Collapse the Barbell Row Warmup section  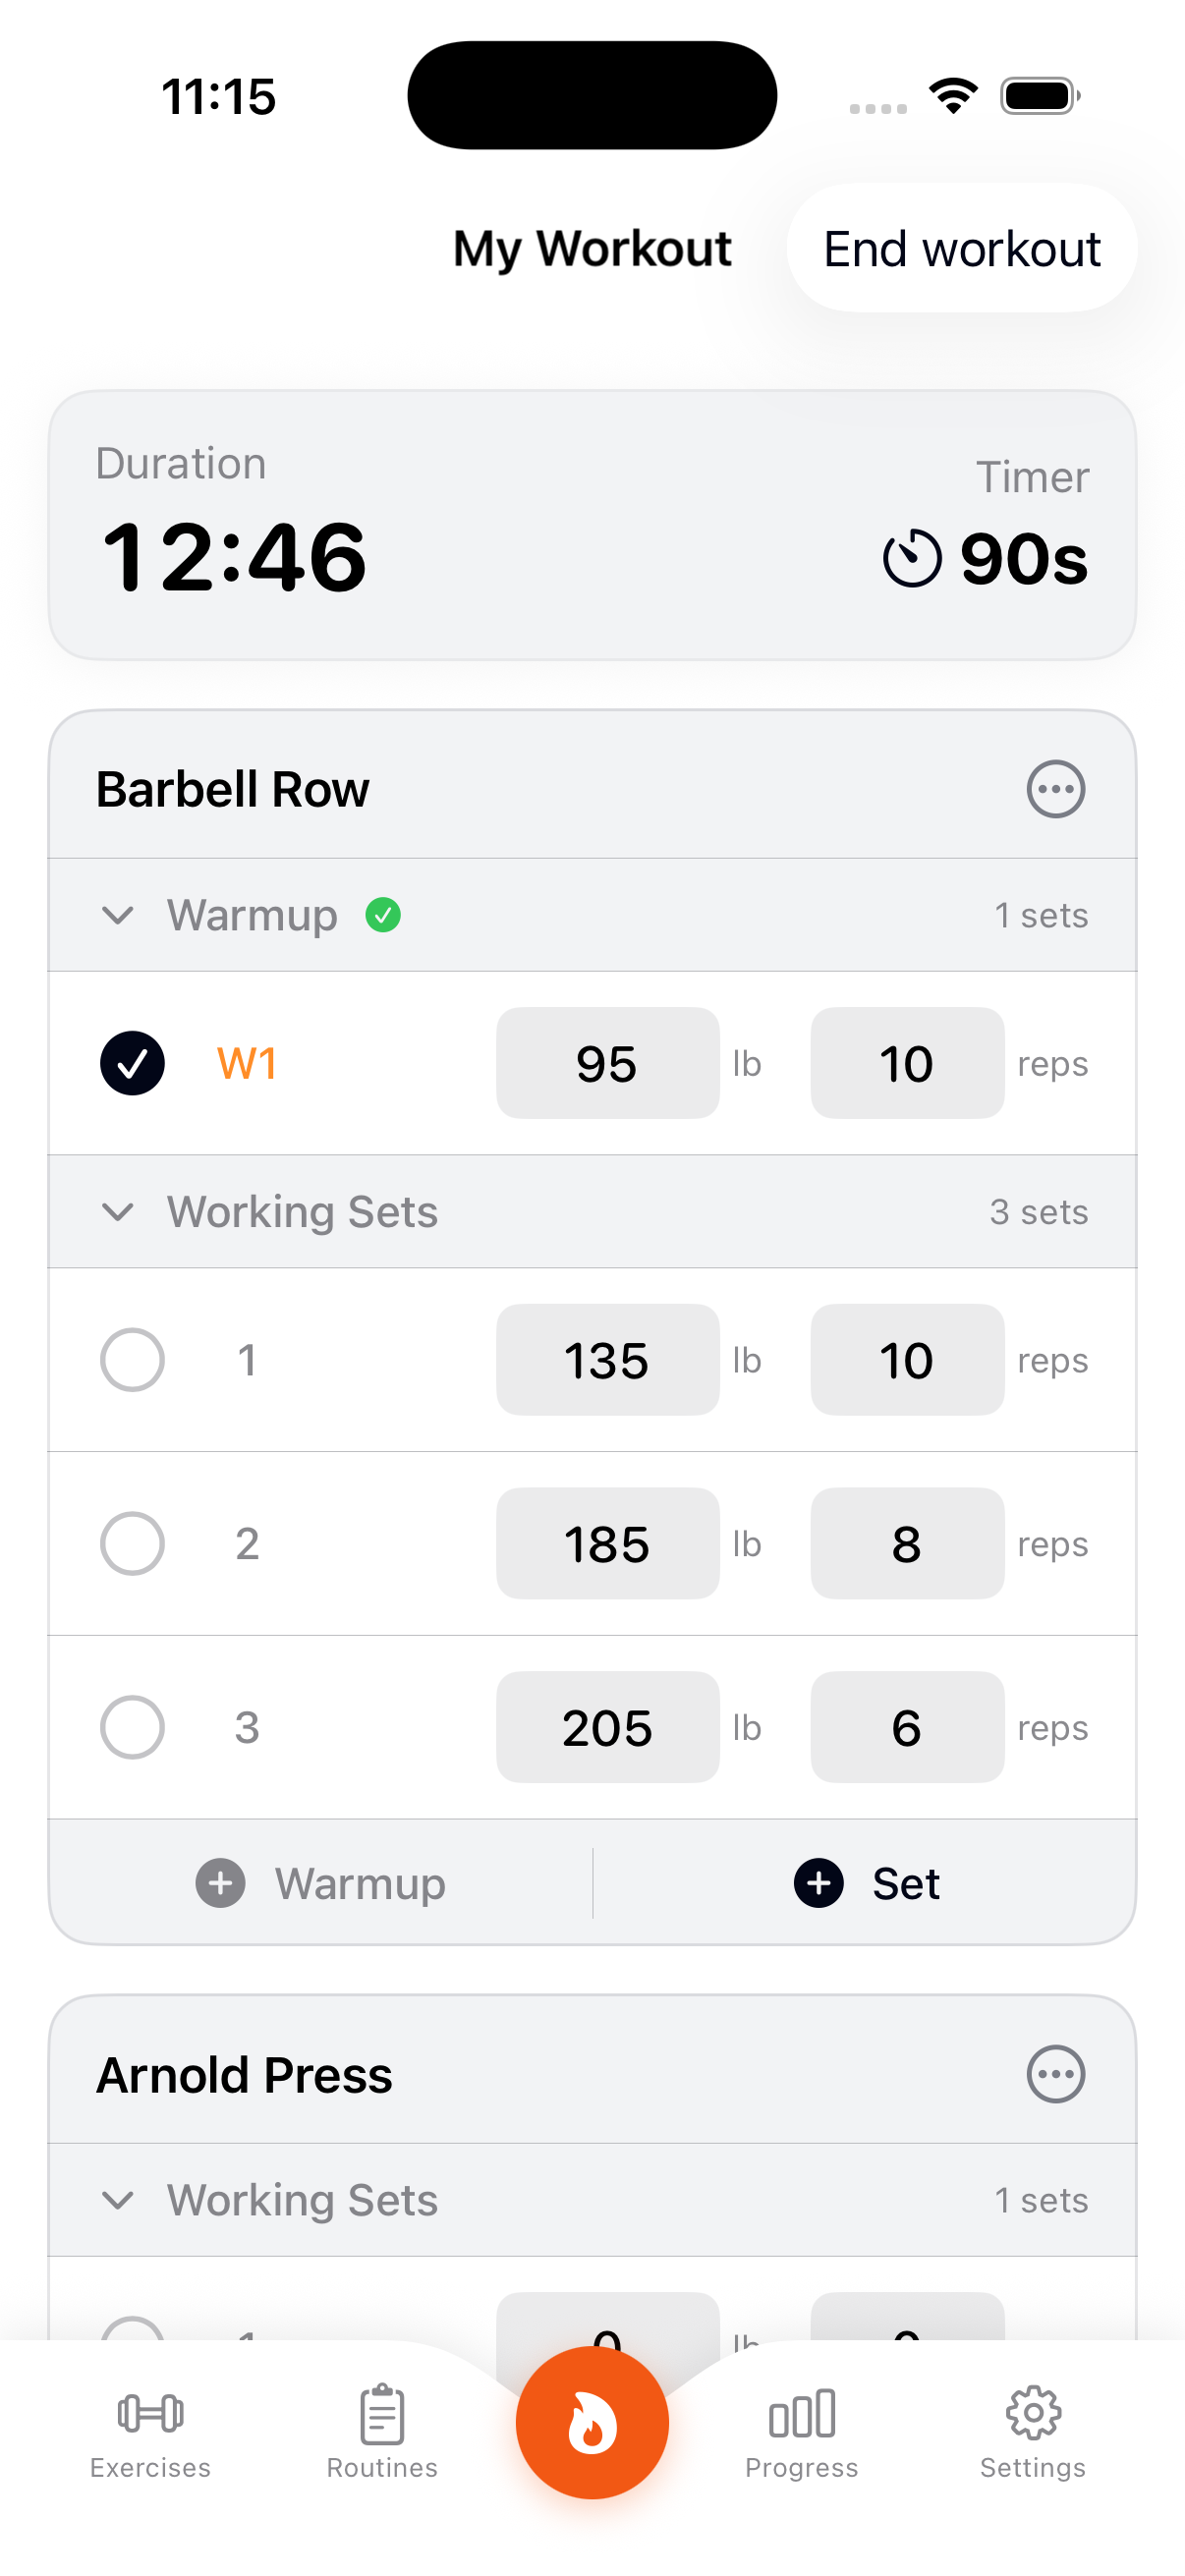tap(118, 915)
